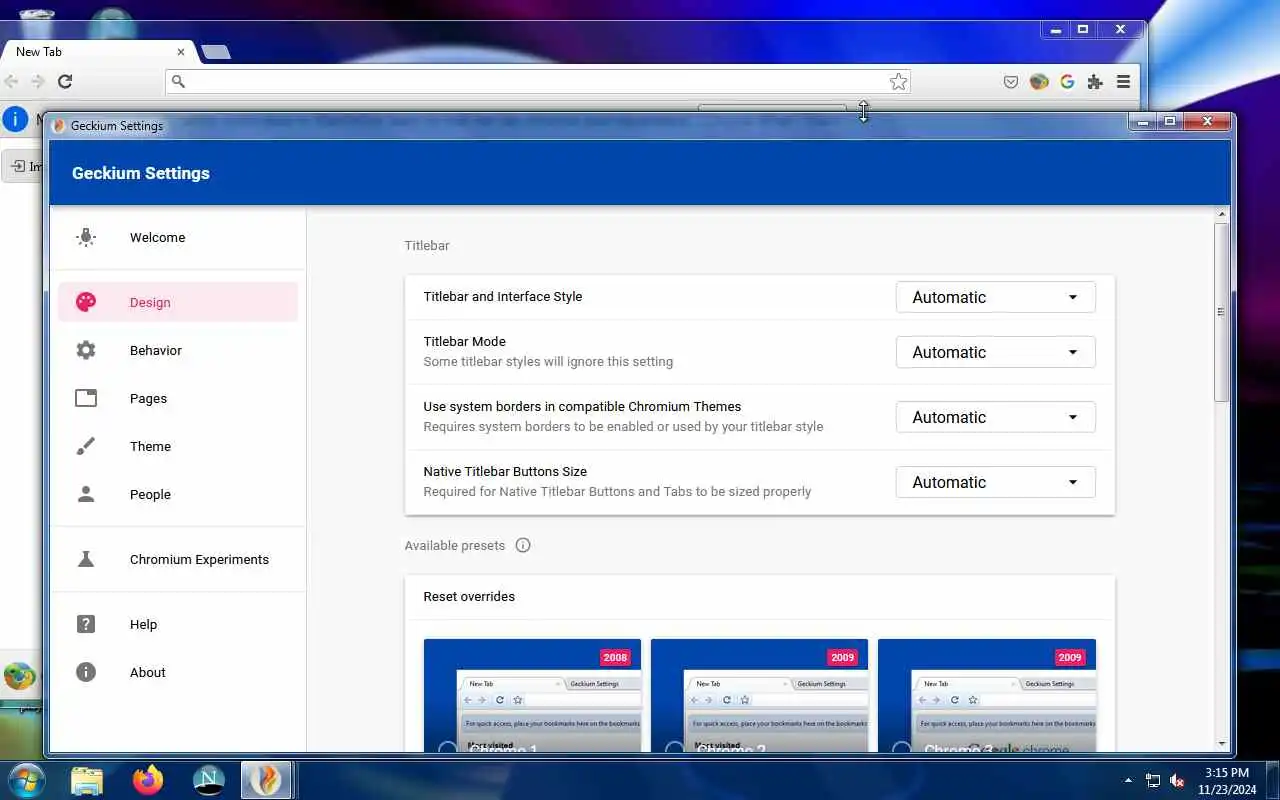This screenshot has width=1280, height=800.
Task: Click the settings page scroll-up arrow
Action: coord(1222,215)
